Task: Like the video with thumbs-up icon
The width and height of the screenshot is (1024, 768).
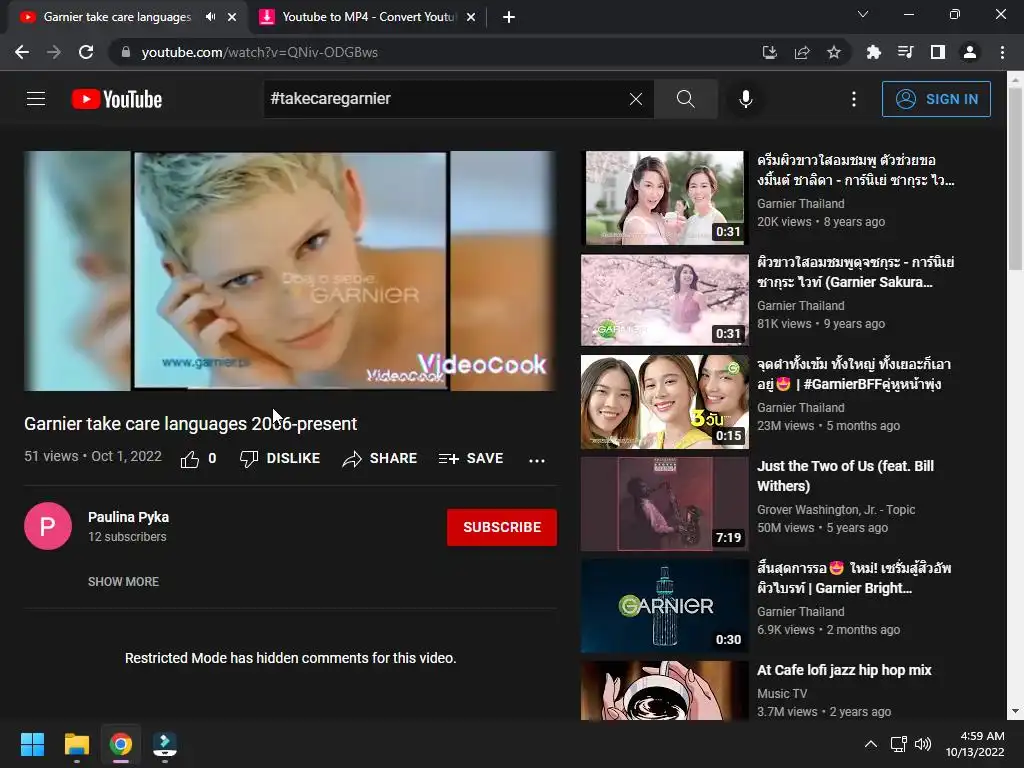Action: [190, 459]
